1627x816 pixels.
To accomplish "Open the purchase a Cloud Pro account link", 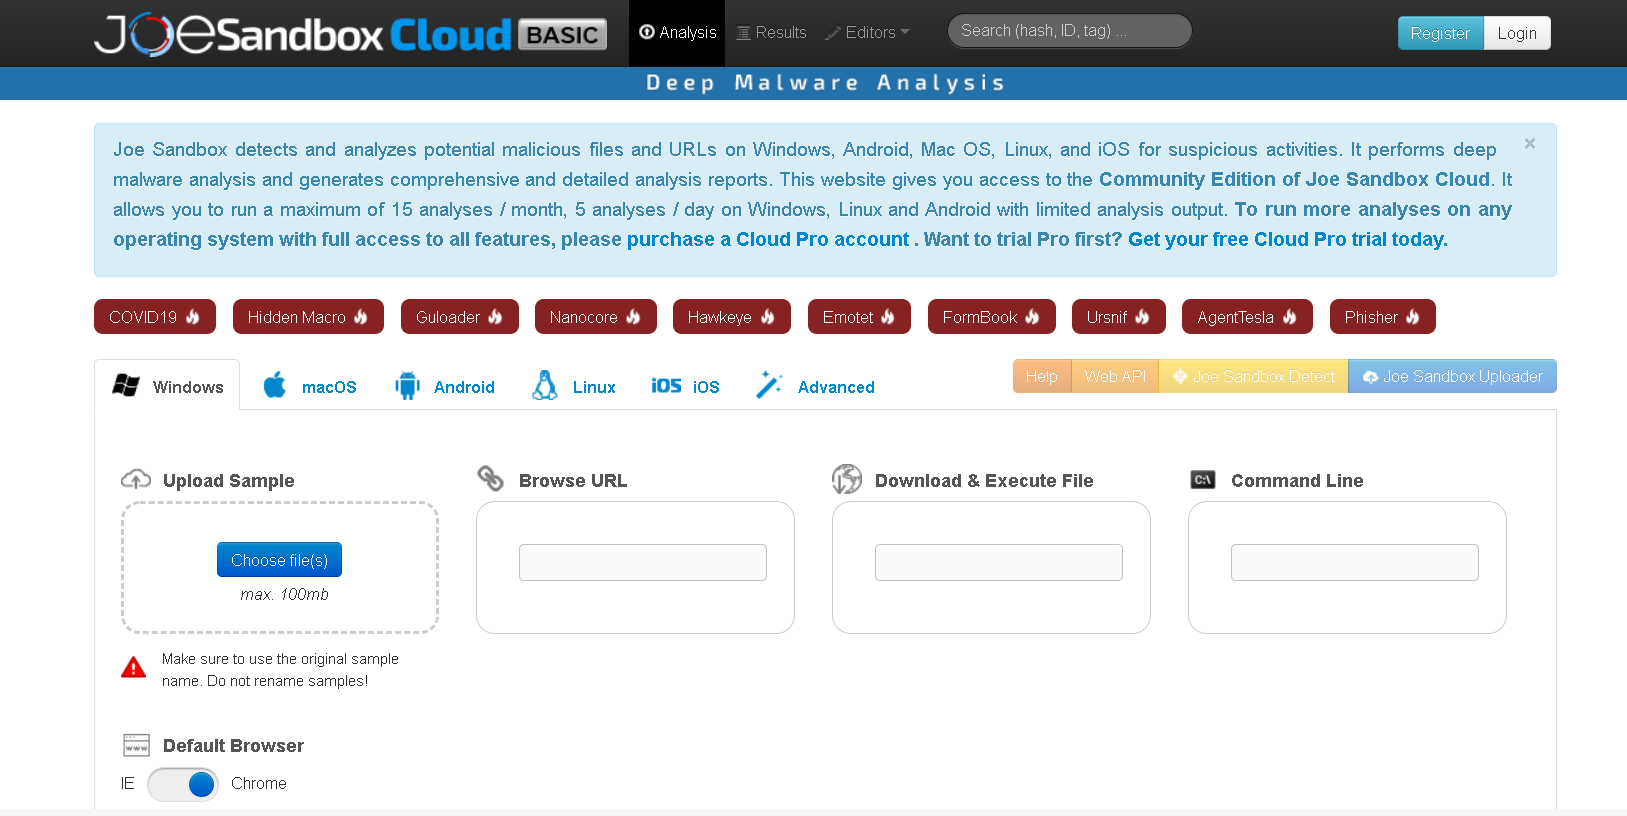I will (768, 240).
